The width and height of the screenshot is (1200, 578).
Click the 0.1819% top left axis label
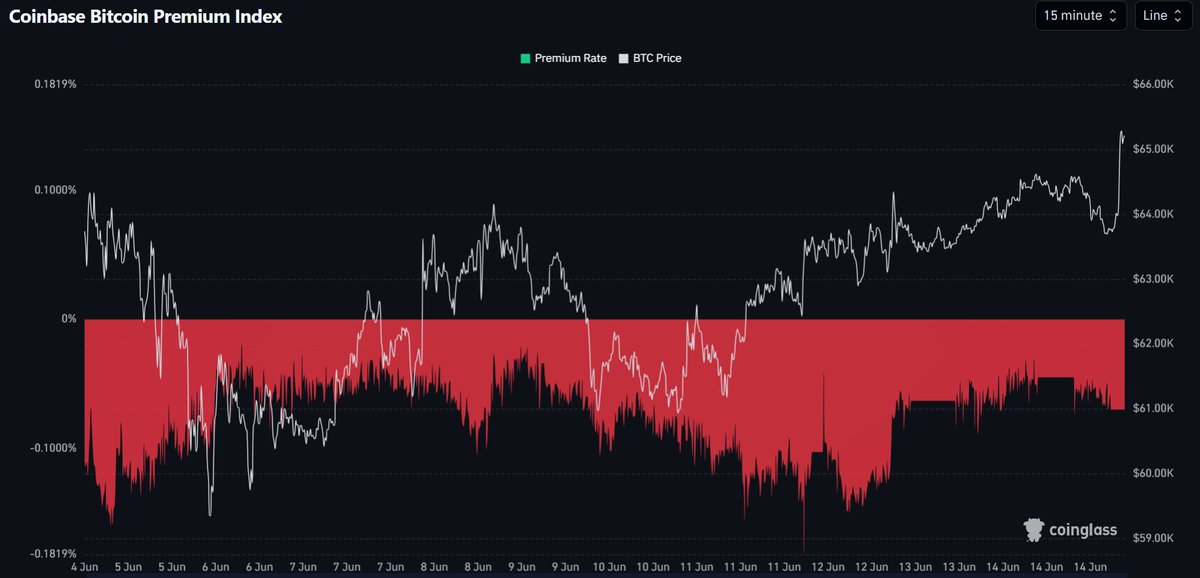tap(55, 85)
